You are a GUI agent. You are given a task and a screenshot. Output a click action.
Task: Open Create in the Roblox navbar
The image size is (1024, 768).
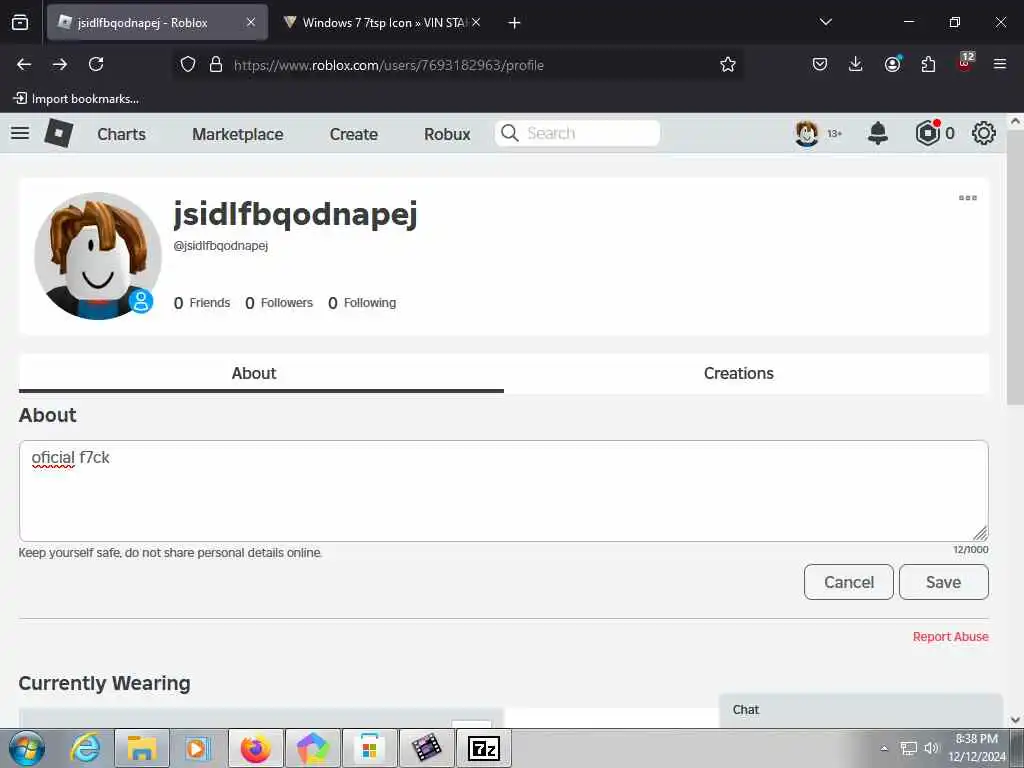(353, 134)
